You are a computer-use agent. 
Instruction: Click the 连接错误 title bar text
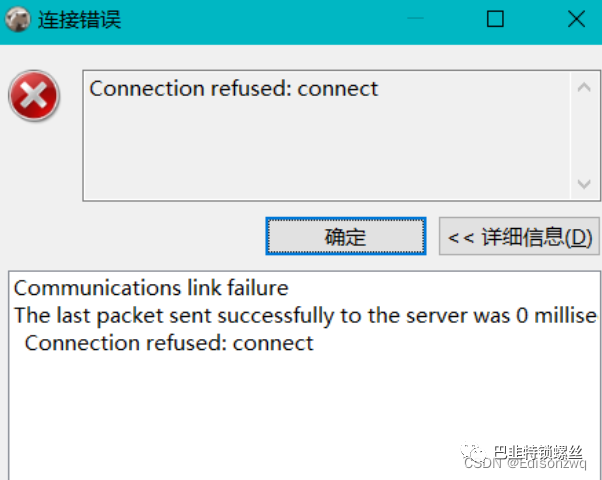pos(79,20)
